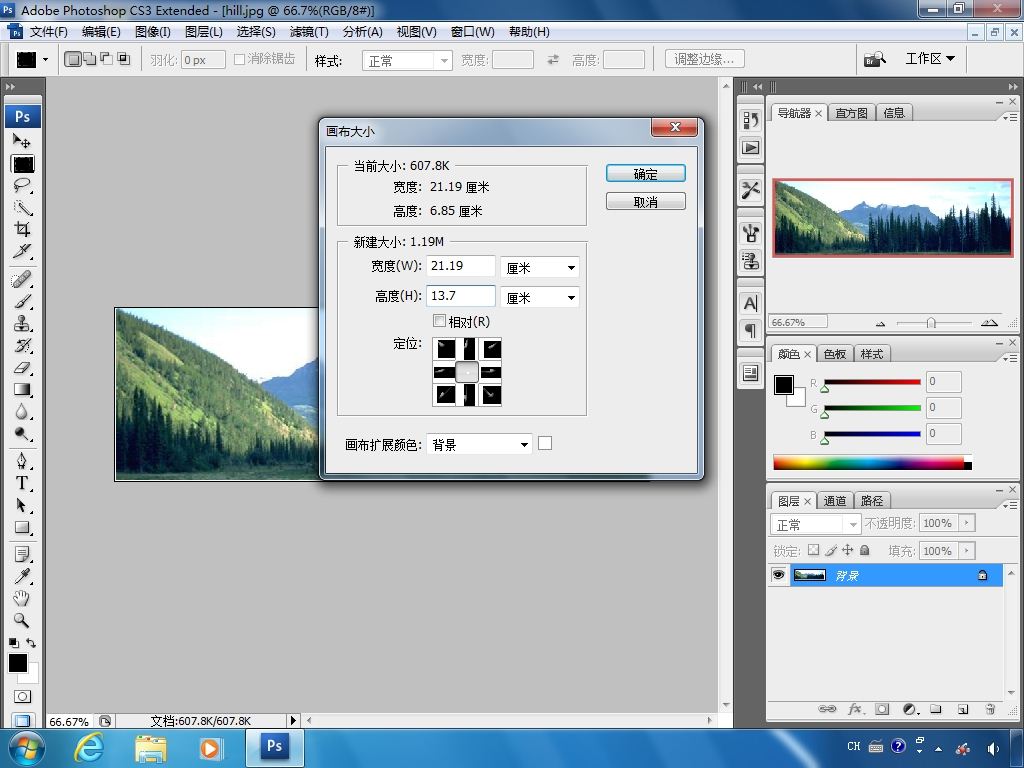The image size is (1024, 768).
Task: Open the 图像(I) menu
Action: [x=153, y=31]
